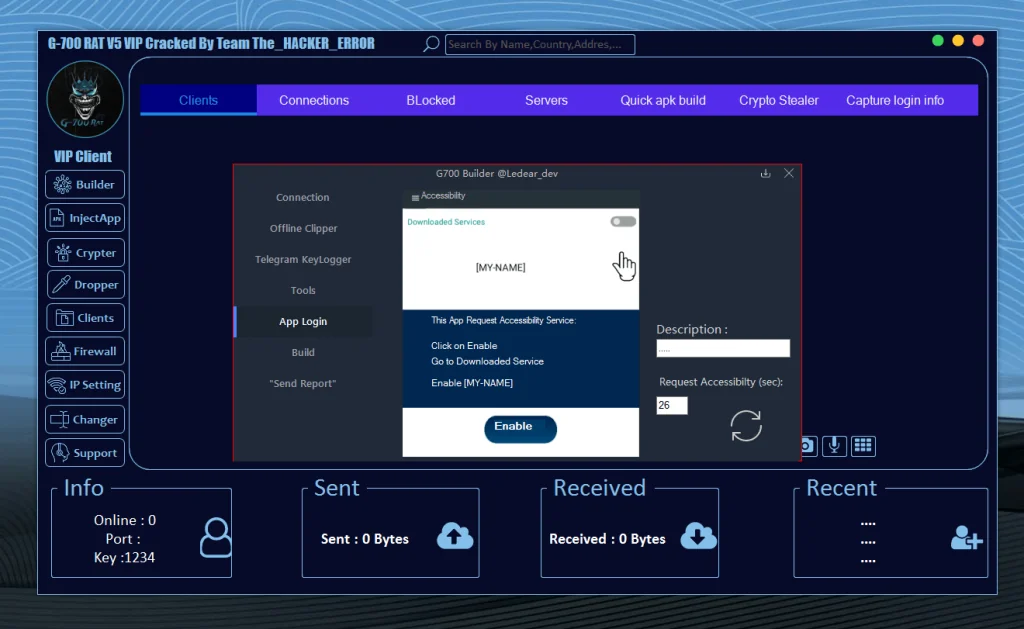The height and width of the screenshot is (629, 1024).
Task: Click the circular refresh arrows icon
Action: 746,426
